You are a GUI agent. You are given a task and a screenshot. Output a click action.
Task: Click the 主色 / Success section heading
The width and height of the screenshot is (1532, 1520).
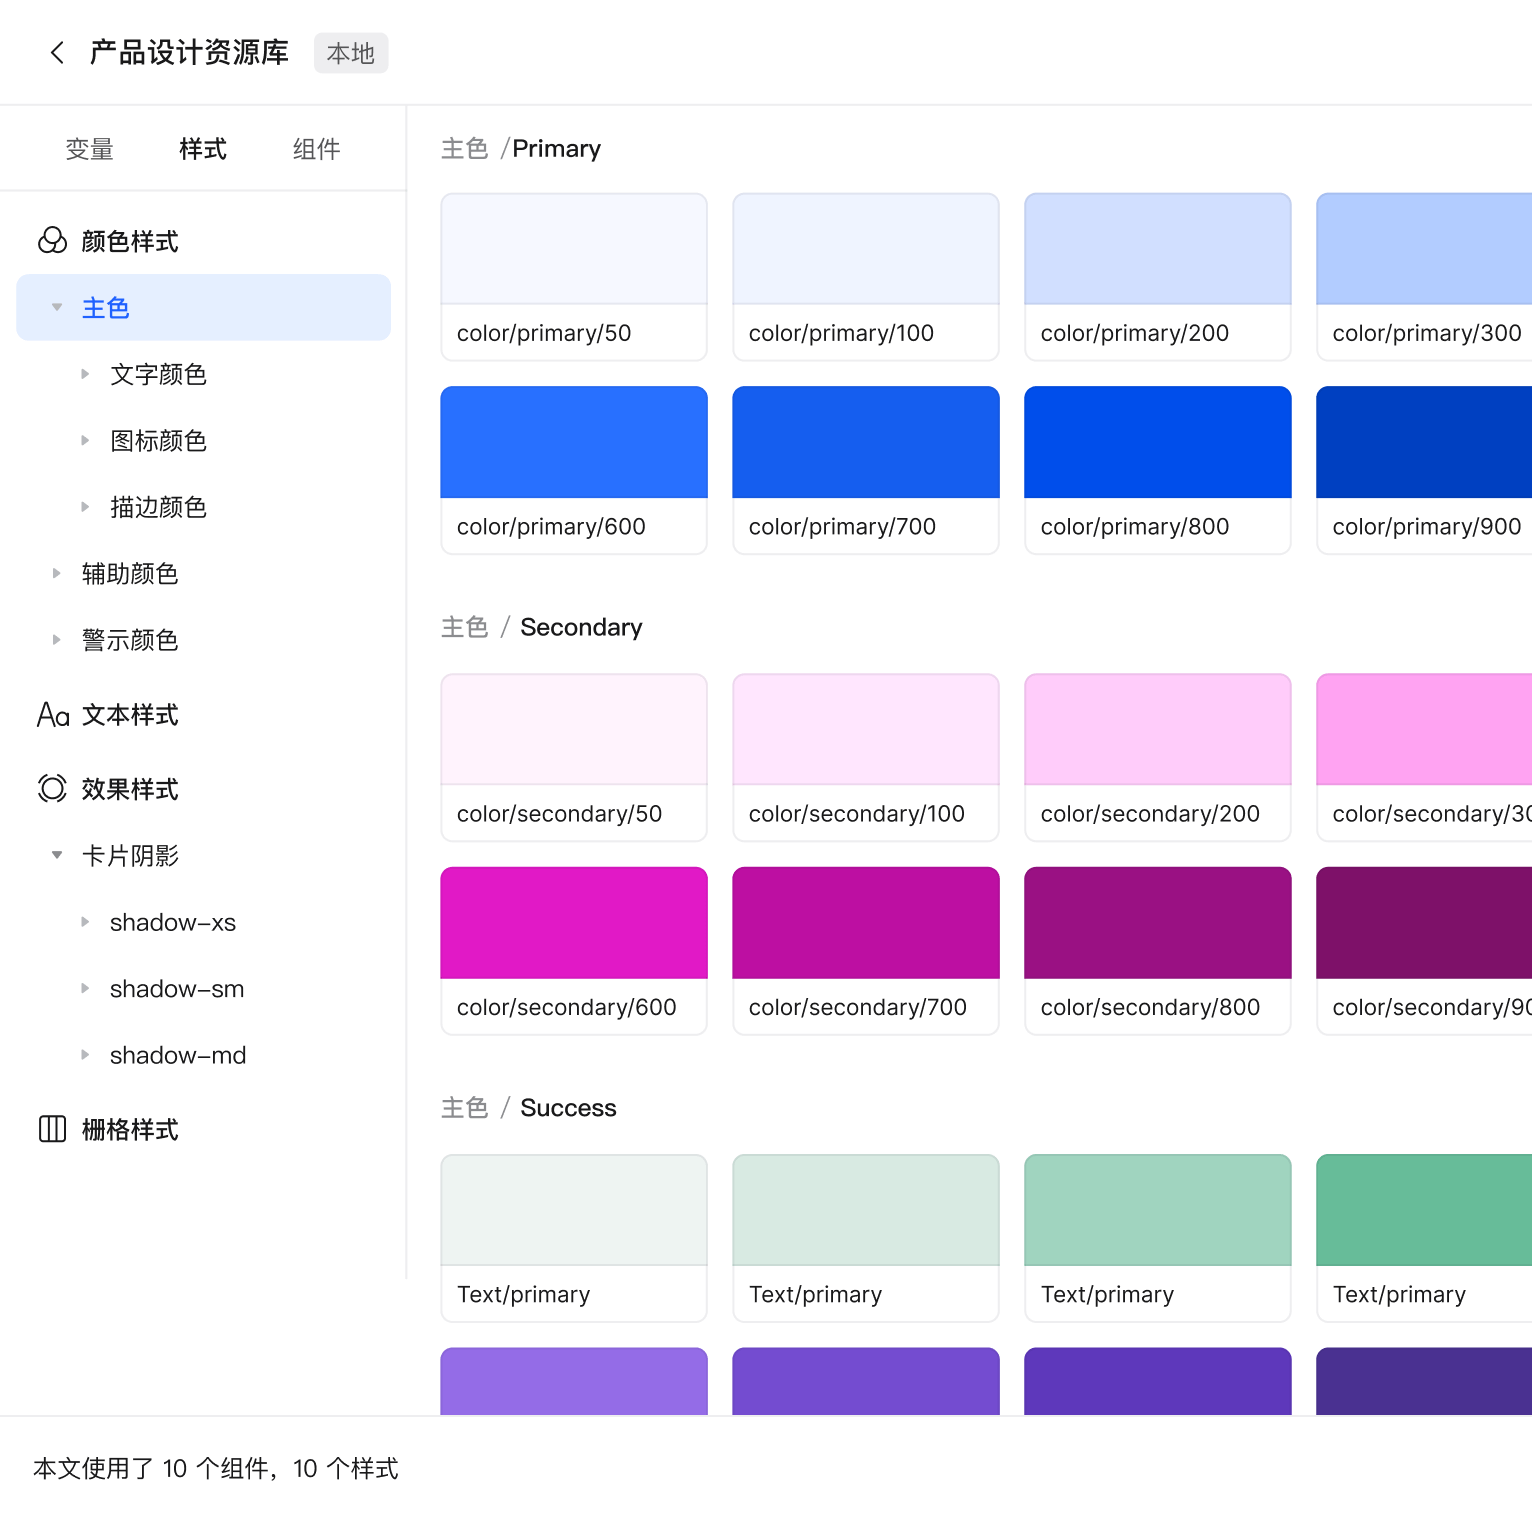coord(529,1108)
